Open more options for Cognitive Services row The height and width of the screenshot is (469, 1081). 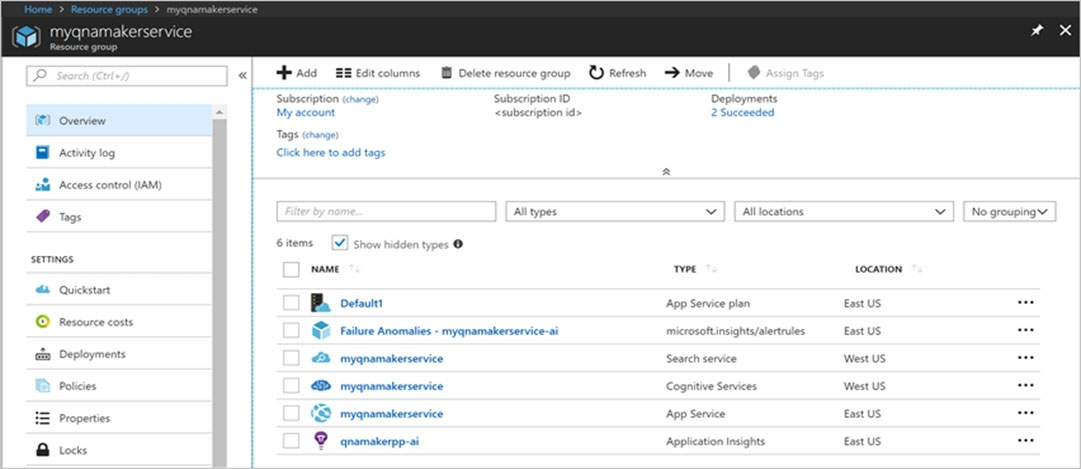1025,386
